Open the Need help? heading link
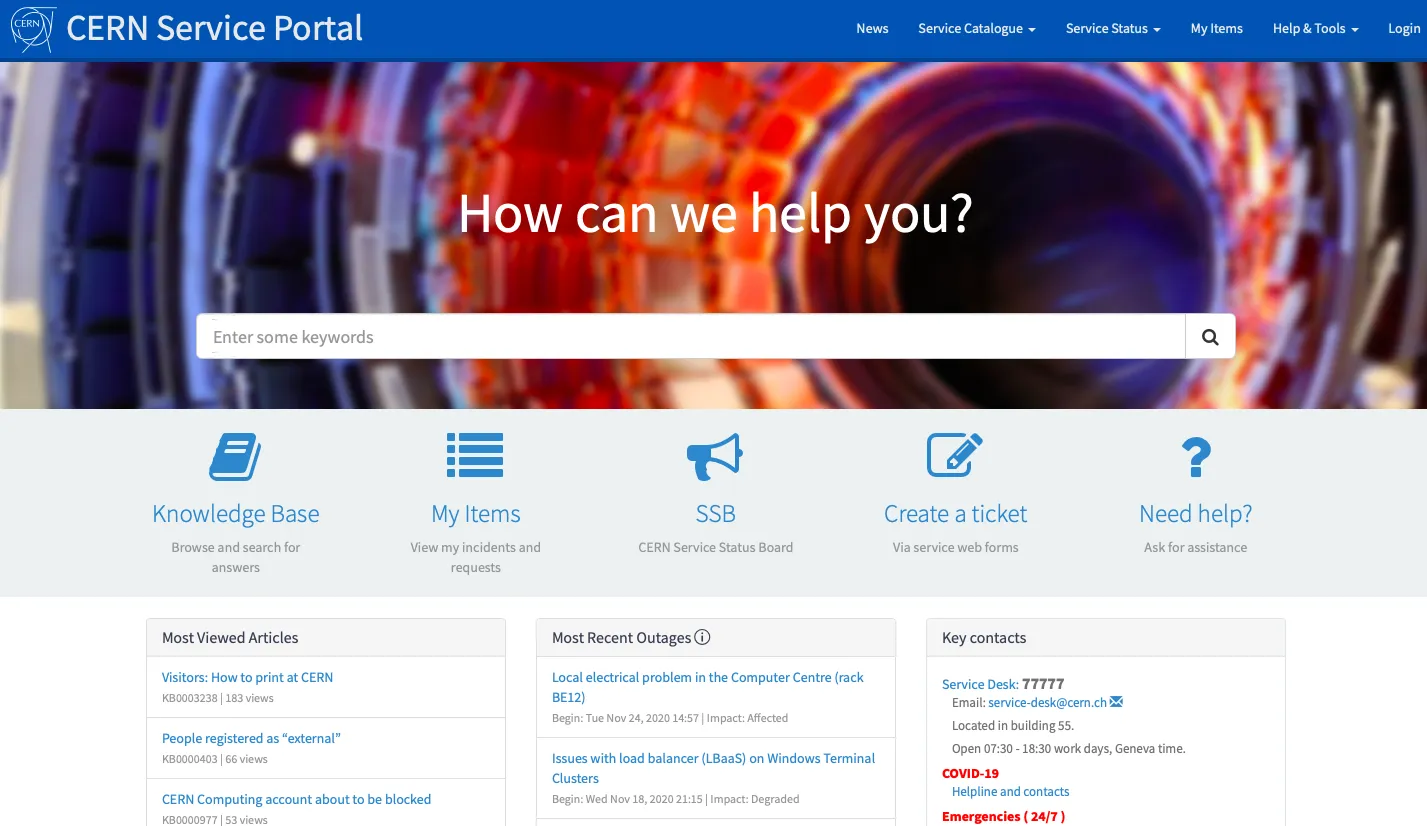1427x826 pixels. [x=1196, y=514]
